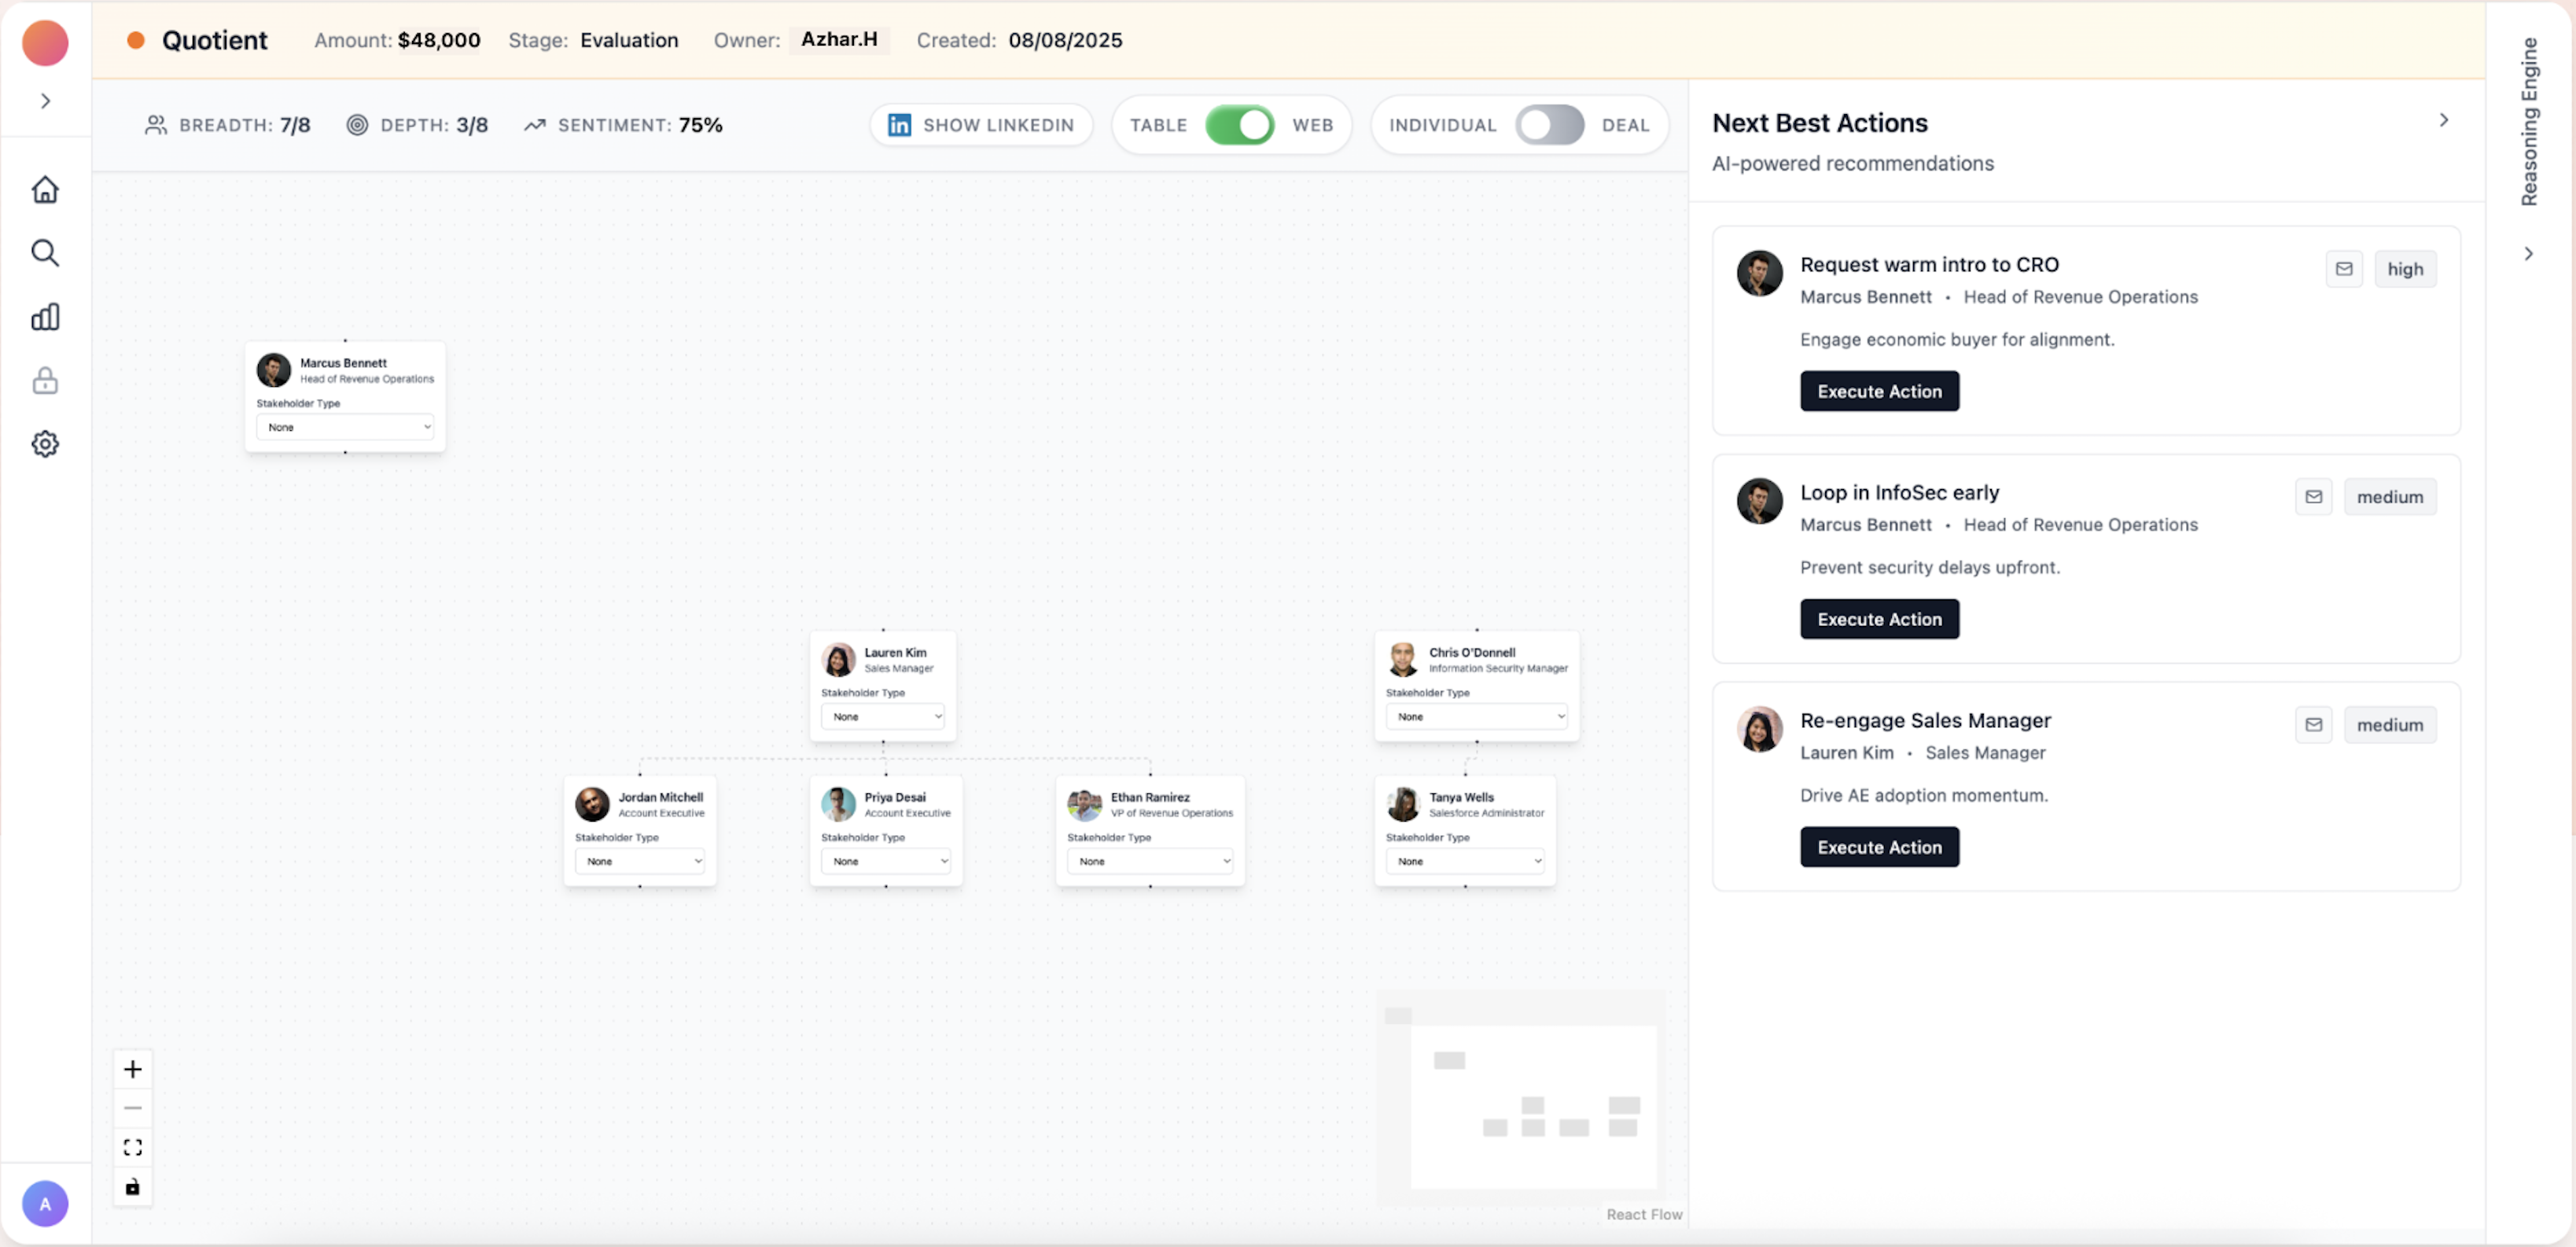Expand the collapsed left sidebar chevron
2576x1247 pixels.
[45, 101]
